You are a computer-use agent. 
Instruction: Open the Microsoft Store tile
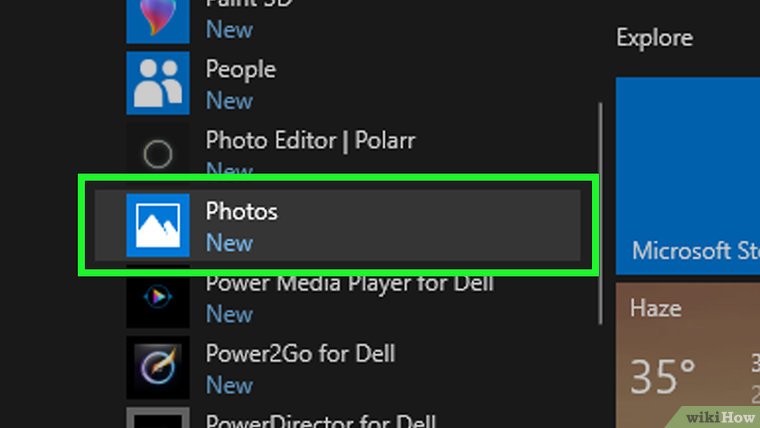tap(688, 176)
